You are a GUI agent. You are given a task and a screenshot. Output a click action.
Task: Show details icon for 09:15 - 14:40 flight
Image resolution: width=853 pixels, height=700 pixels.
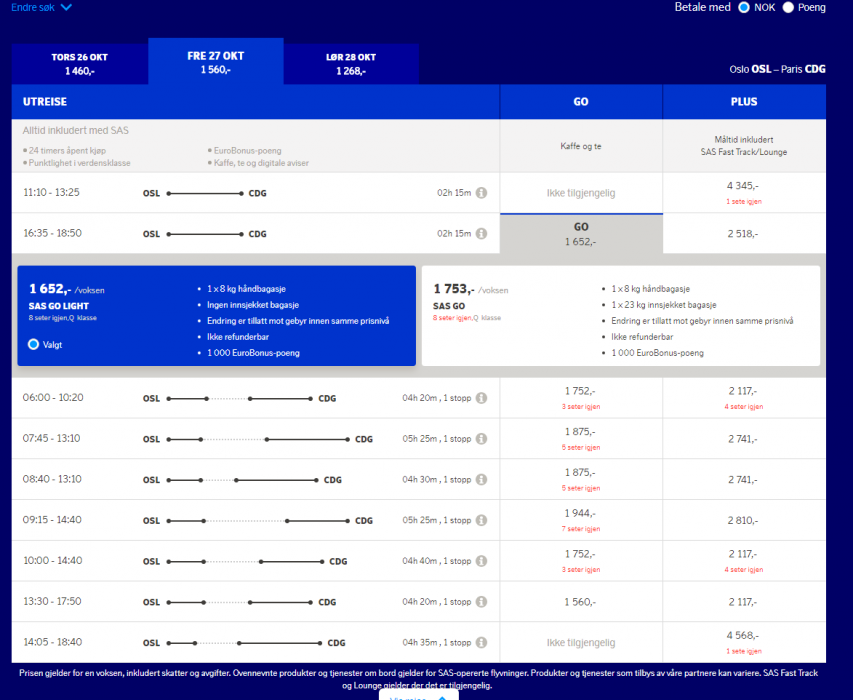[x=481, y=521]
